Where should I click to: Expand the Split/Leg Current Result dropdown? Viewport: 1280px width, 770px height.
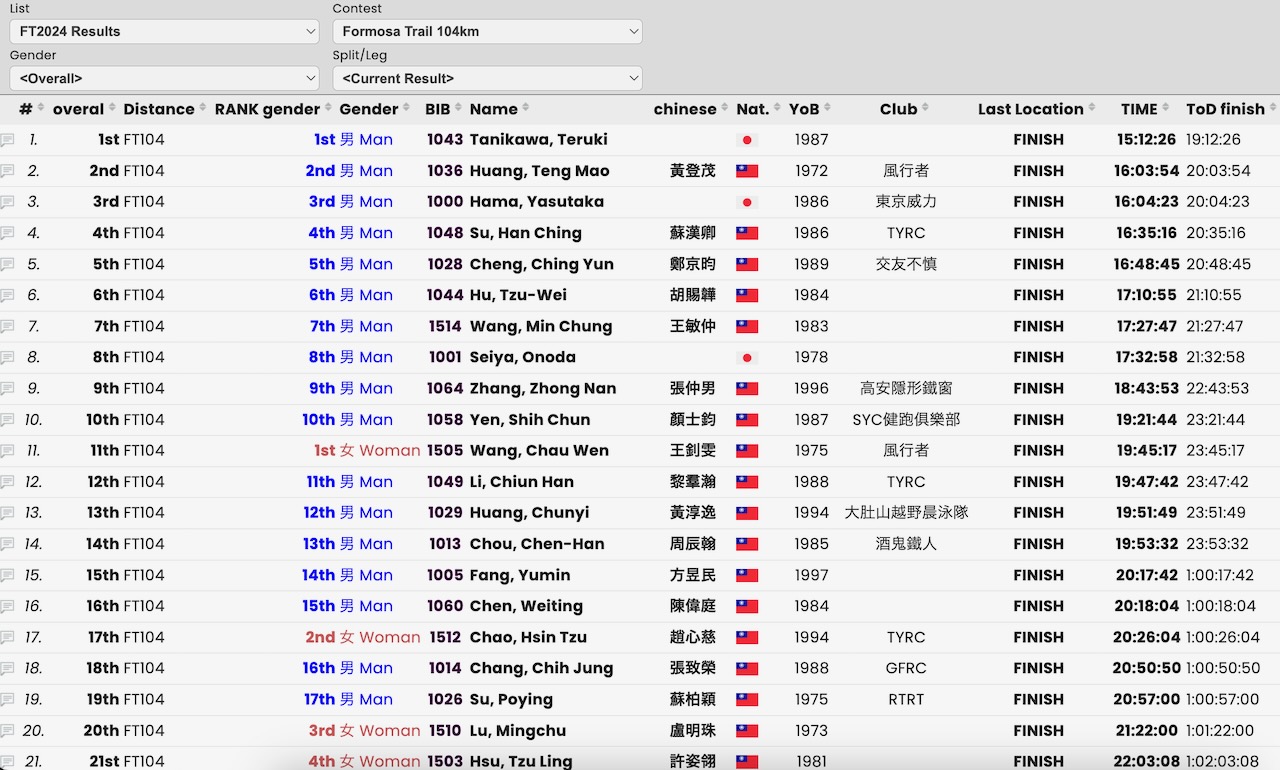487,78
